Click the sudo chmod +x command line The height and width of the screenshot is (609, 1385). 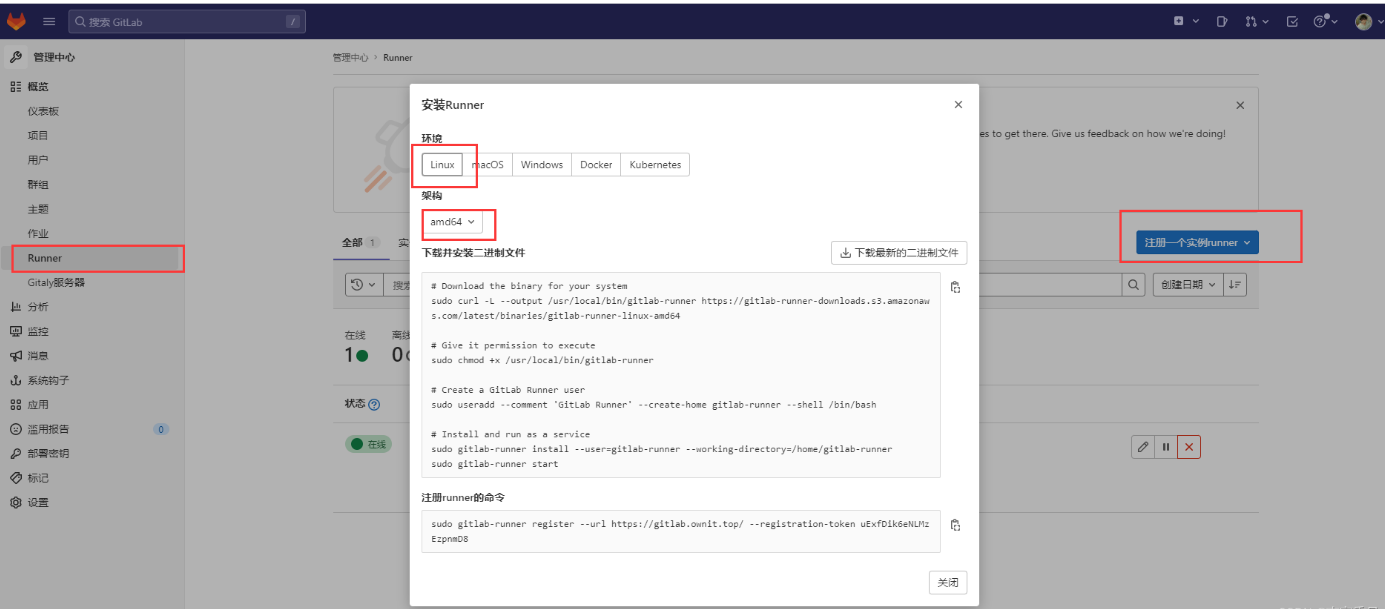pyautogui.click(x=542, y=360)
